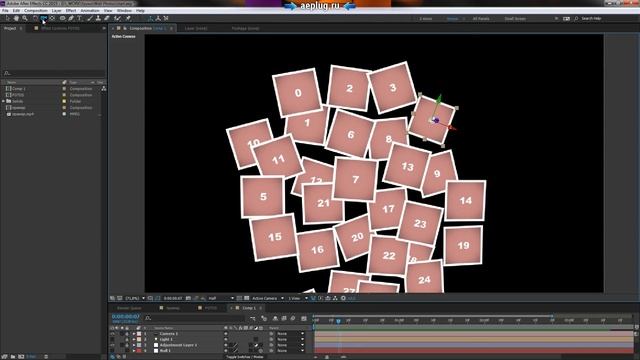Click the color depth bpc button
The image size is (640, 360).
point(31,357)
